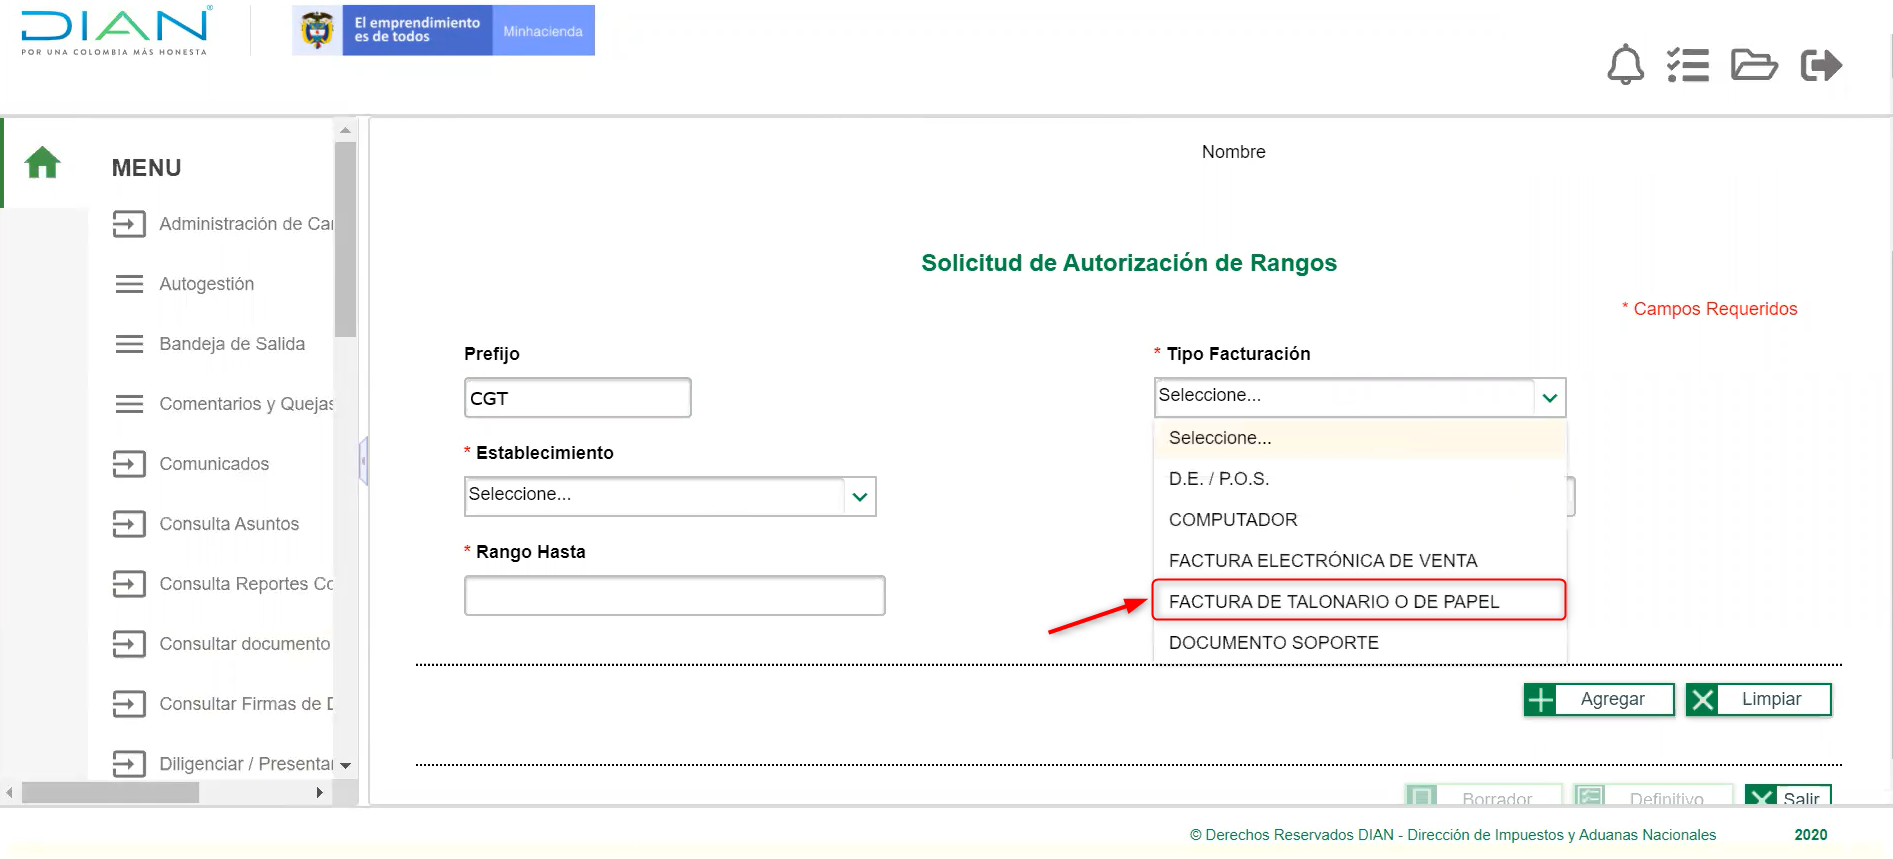Click the Rango Hasta input field

[674, 596]
